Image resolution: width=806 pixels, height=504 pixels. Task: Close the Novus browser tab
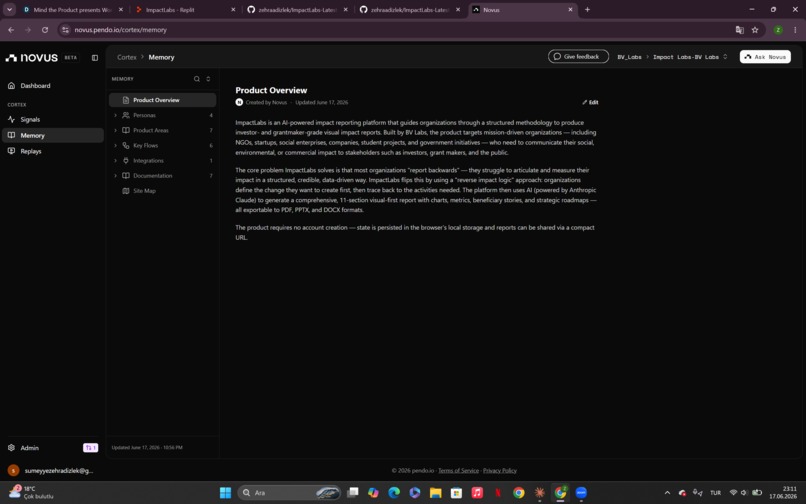(x=570, y=10)
